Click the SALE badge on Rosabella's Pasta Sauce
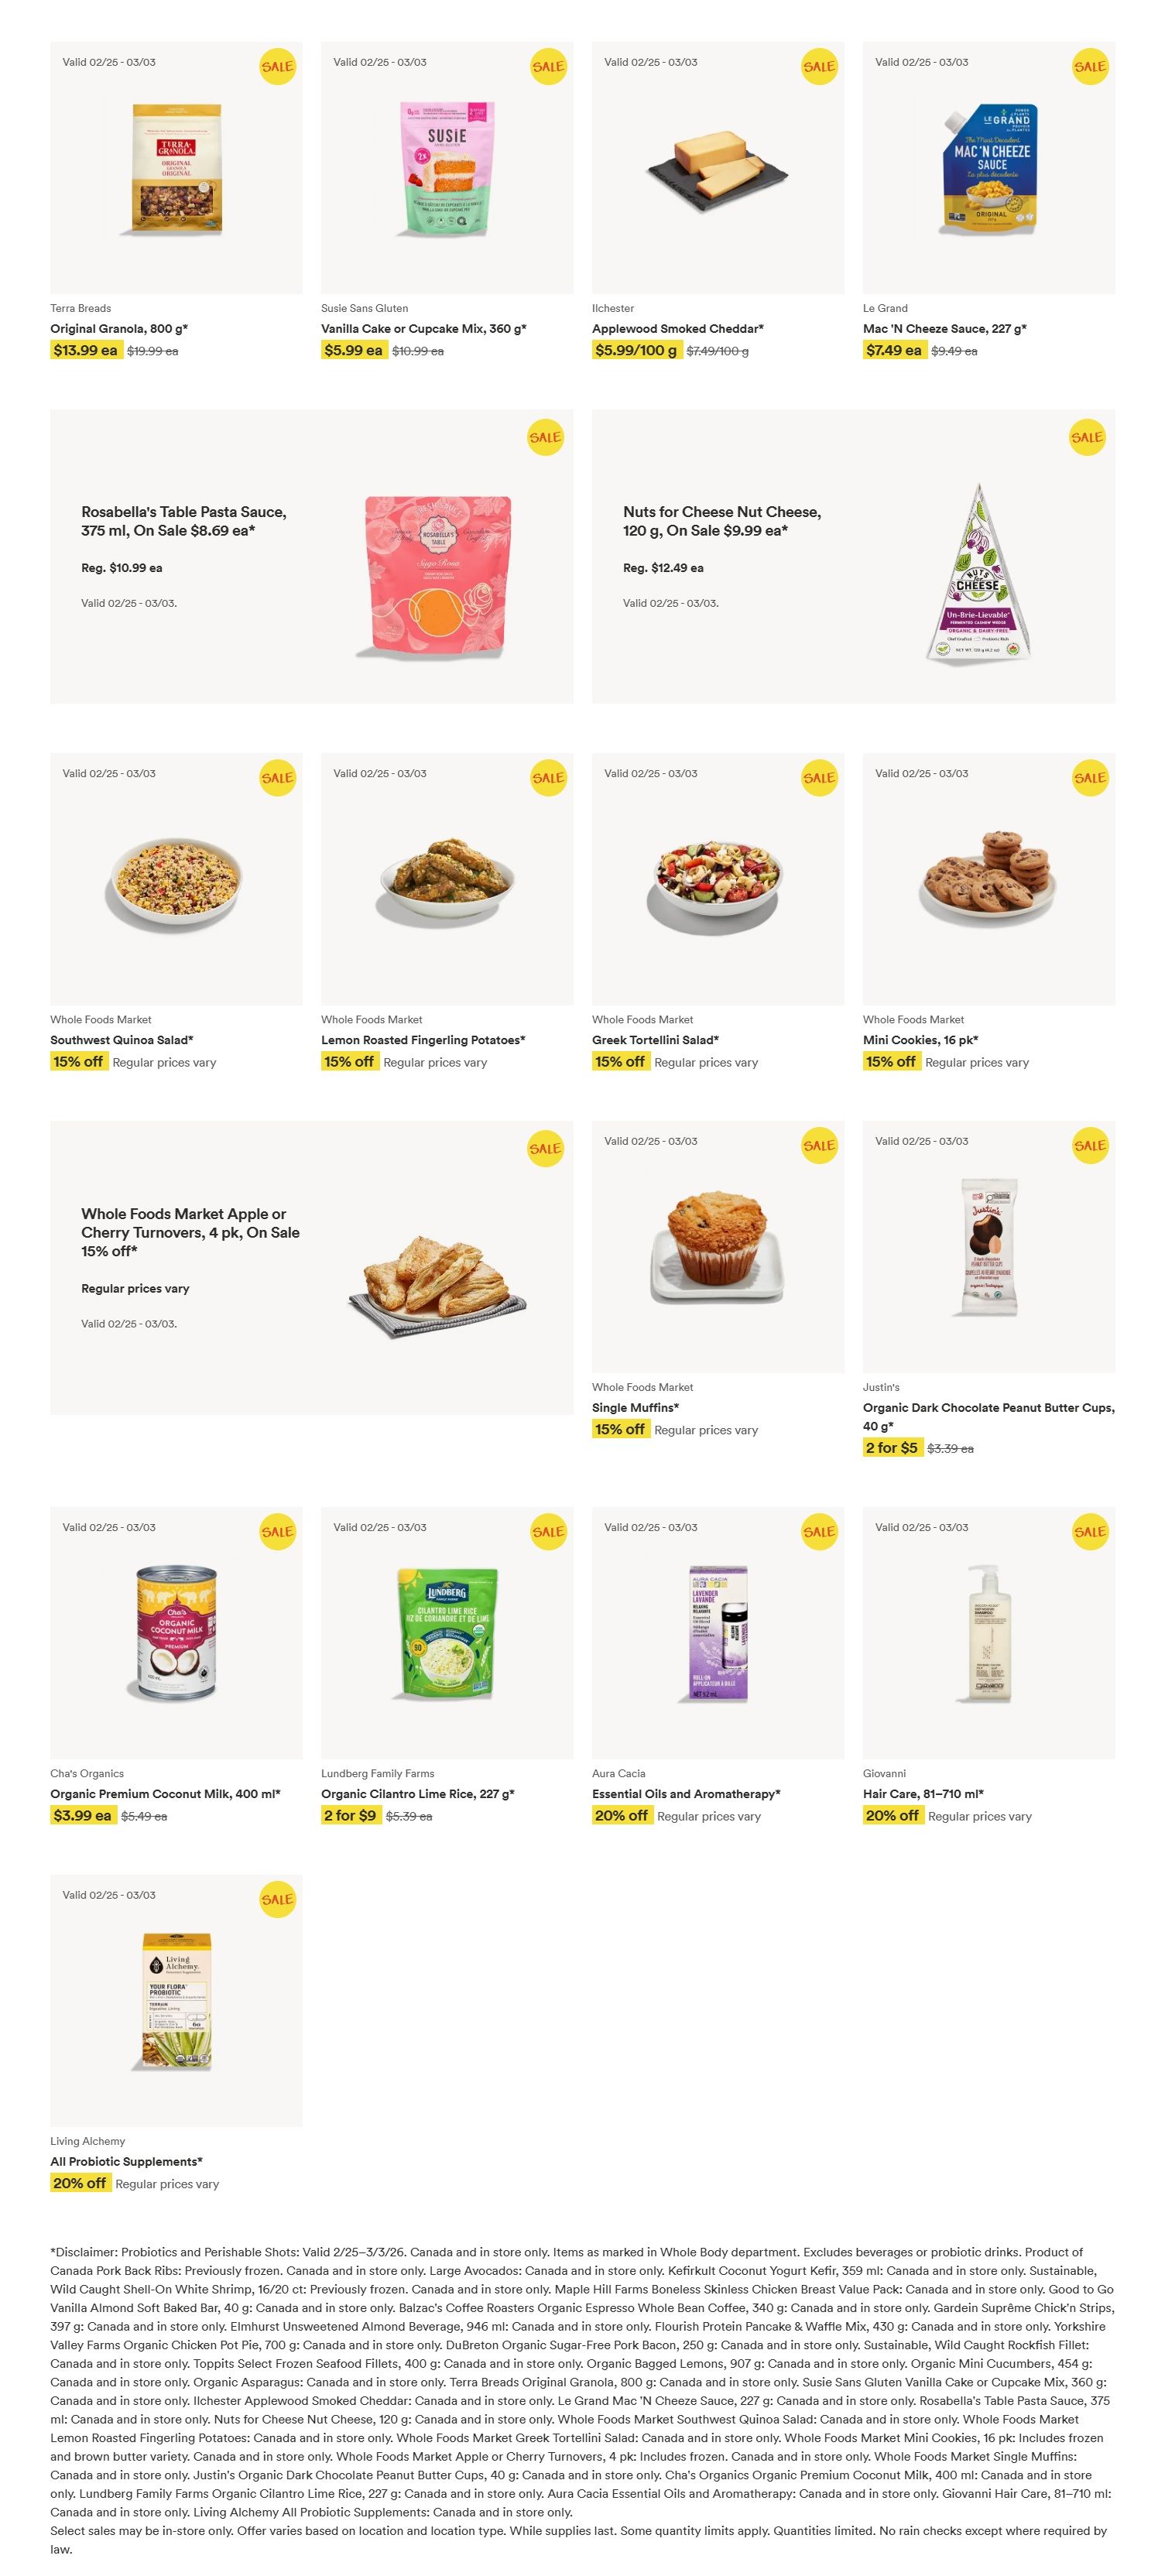The image size is (1158, 2576). 545,437
